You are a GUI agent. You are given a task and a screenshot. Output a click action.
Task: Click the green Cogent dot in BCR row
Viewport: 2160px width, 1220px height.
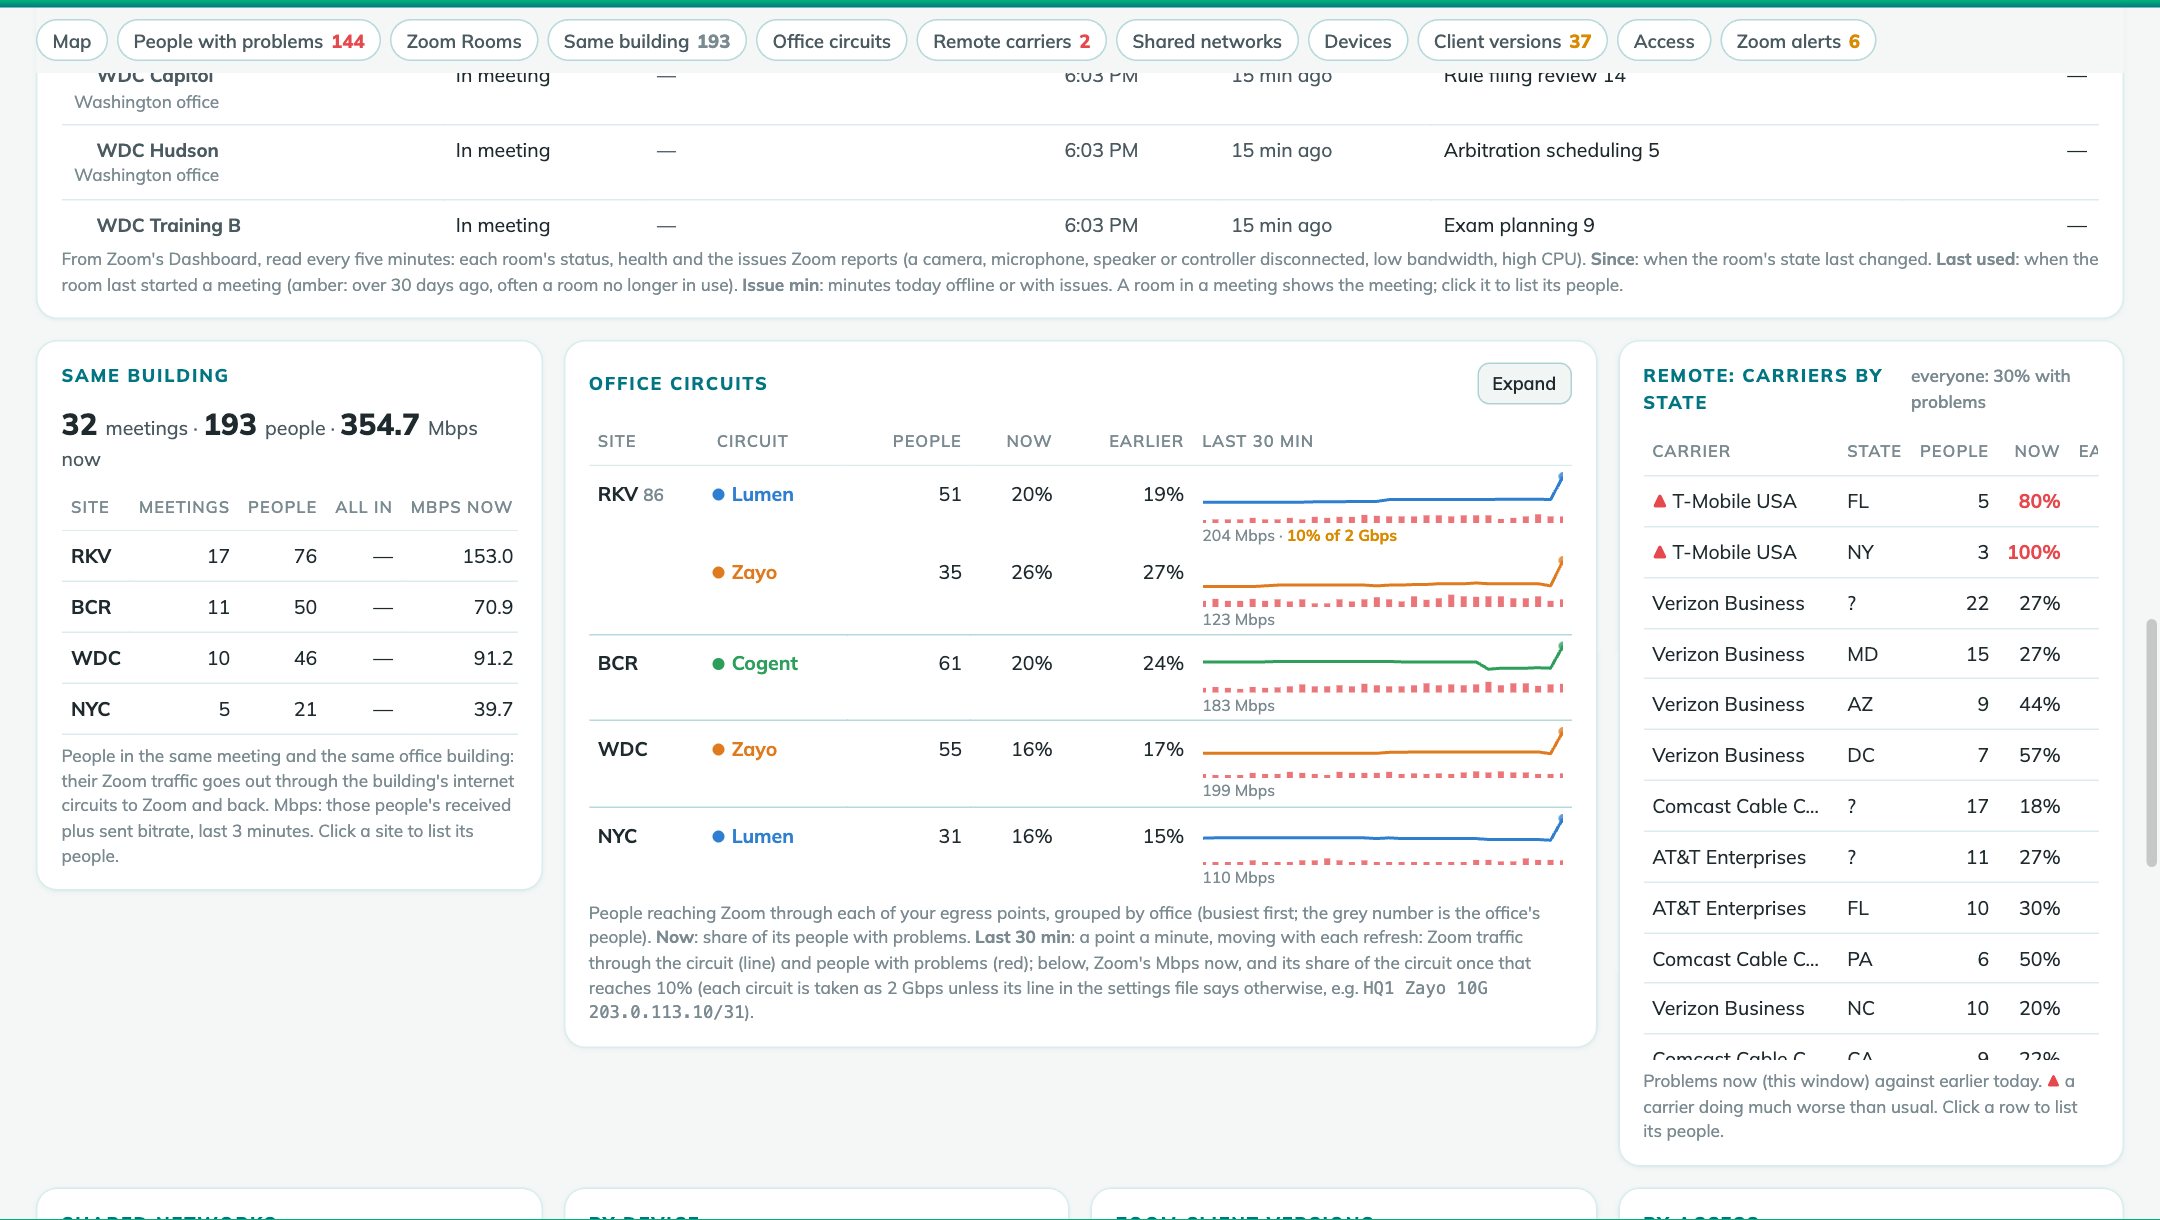coord(718,663)
